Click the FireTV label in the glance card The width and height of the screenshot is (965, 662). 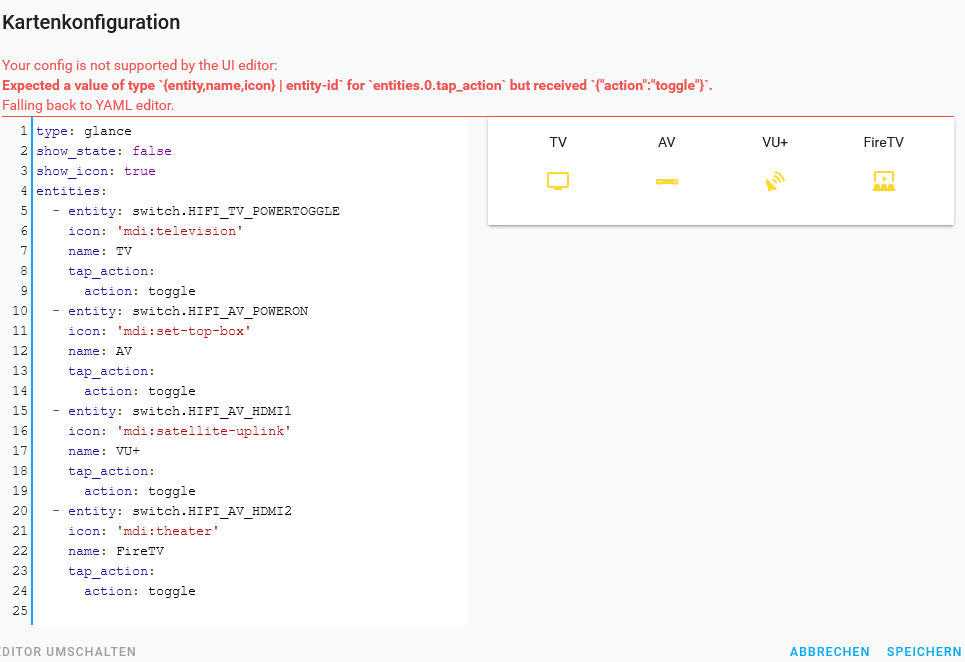pos(883,142)
